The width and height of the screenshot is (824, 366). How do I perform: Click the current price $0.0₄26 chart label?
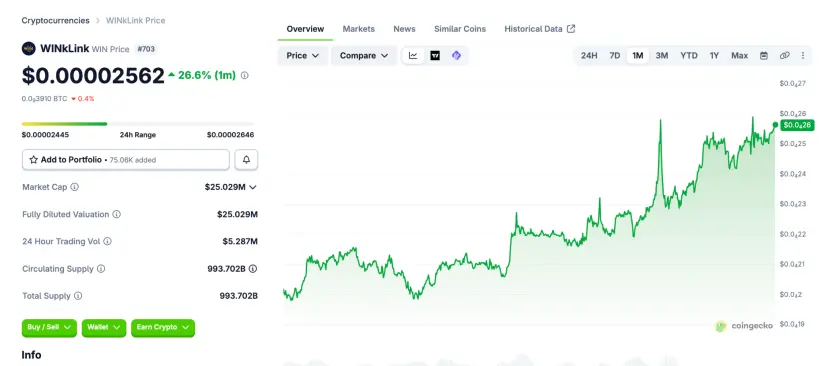[x=797, y=125]
